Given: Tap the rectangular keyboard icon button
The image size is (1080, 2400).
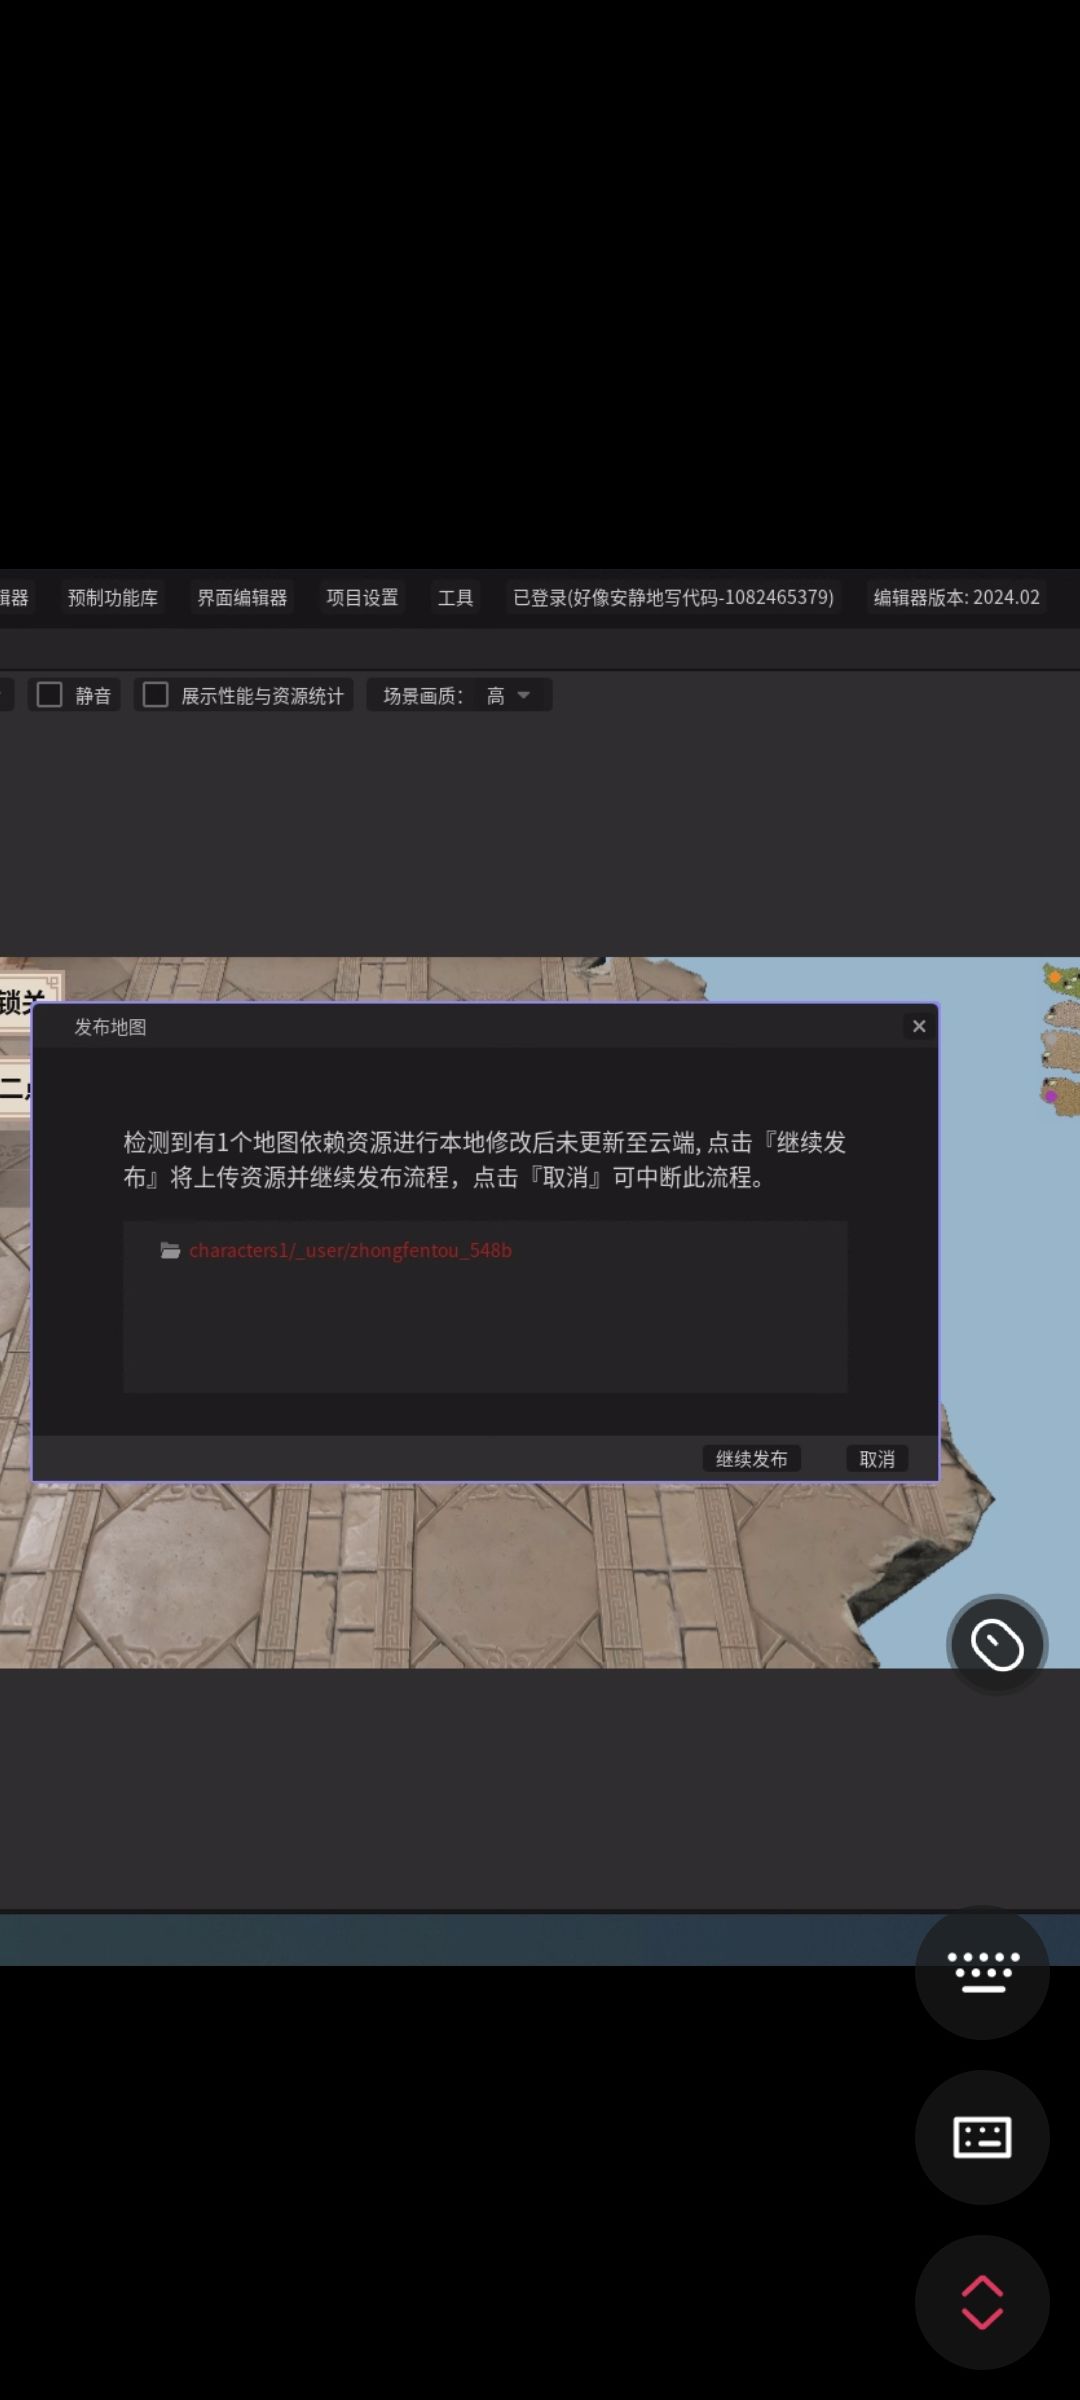Looking at the screenshot, I should (982, 2137).
